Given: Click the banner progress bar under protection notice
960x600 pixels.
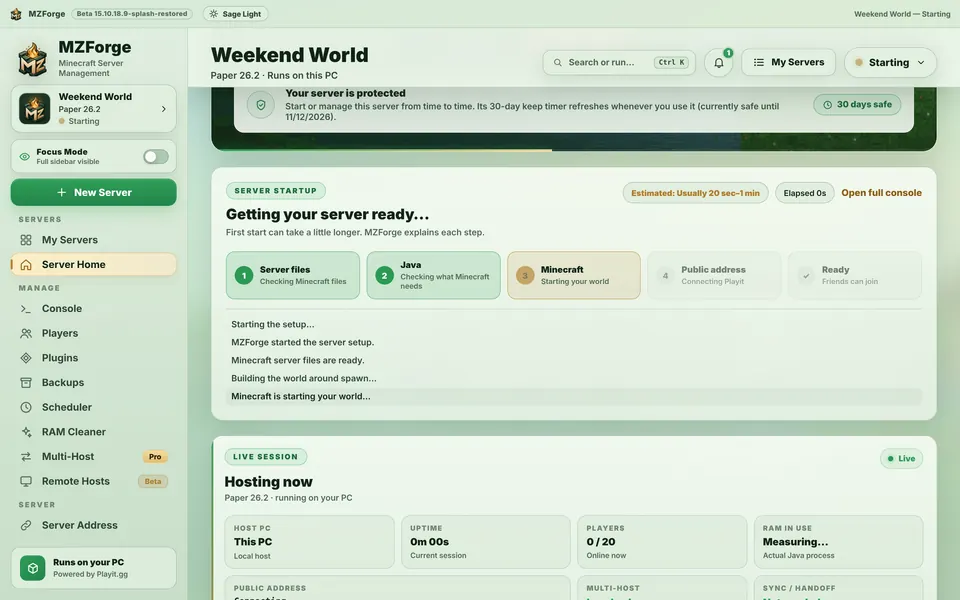Looking at the screenshot, I should [x=574, y=149].
